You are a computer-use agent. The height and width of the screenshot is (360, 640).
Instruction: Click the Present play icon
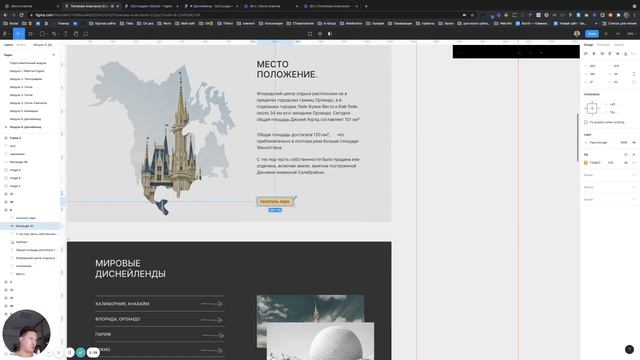606,34
